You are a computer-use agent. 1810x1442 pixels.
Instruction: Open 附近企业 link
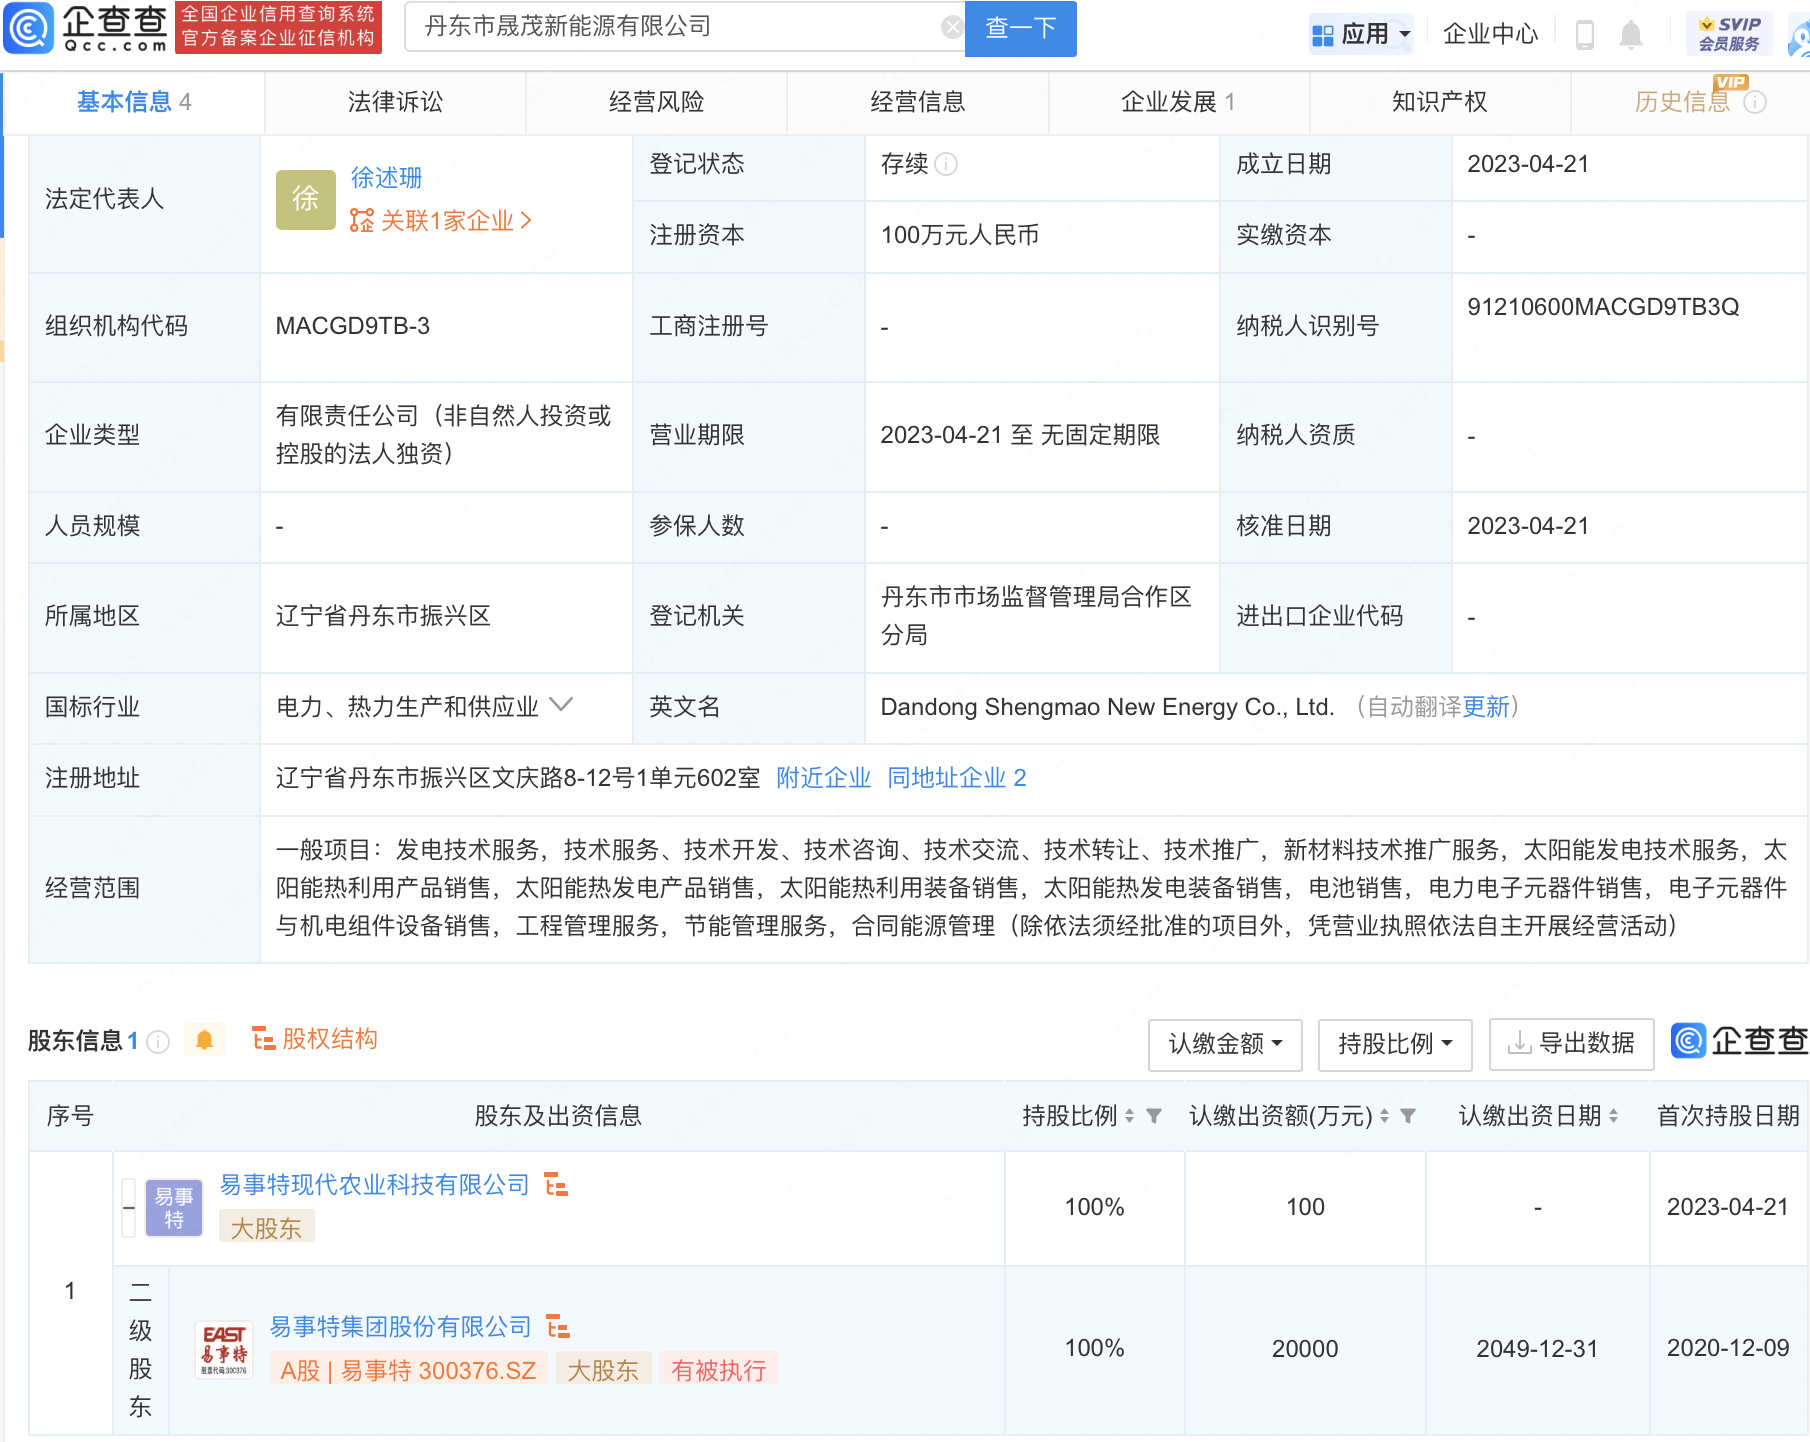823,778
